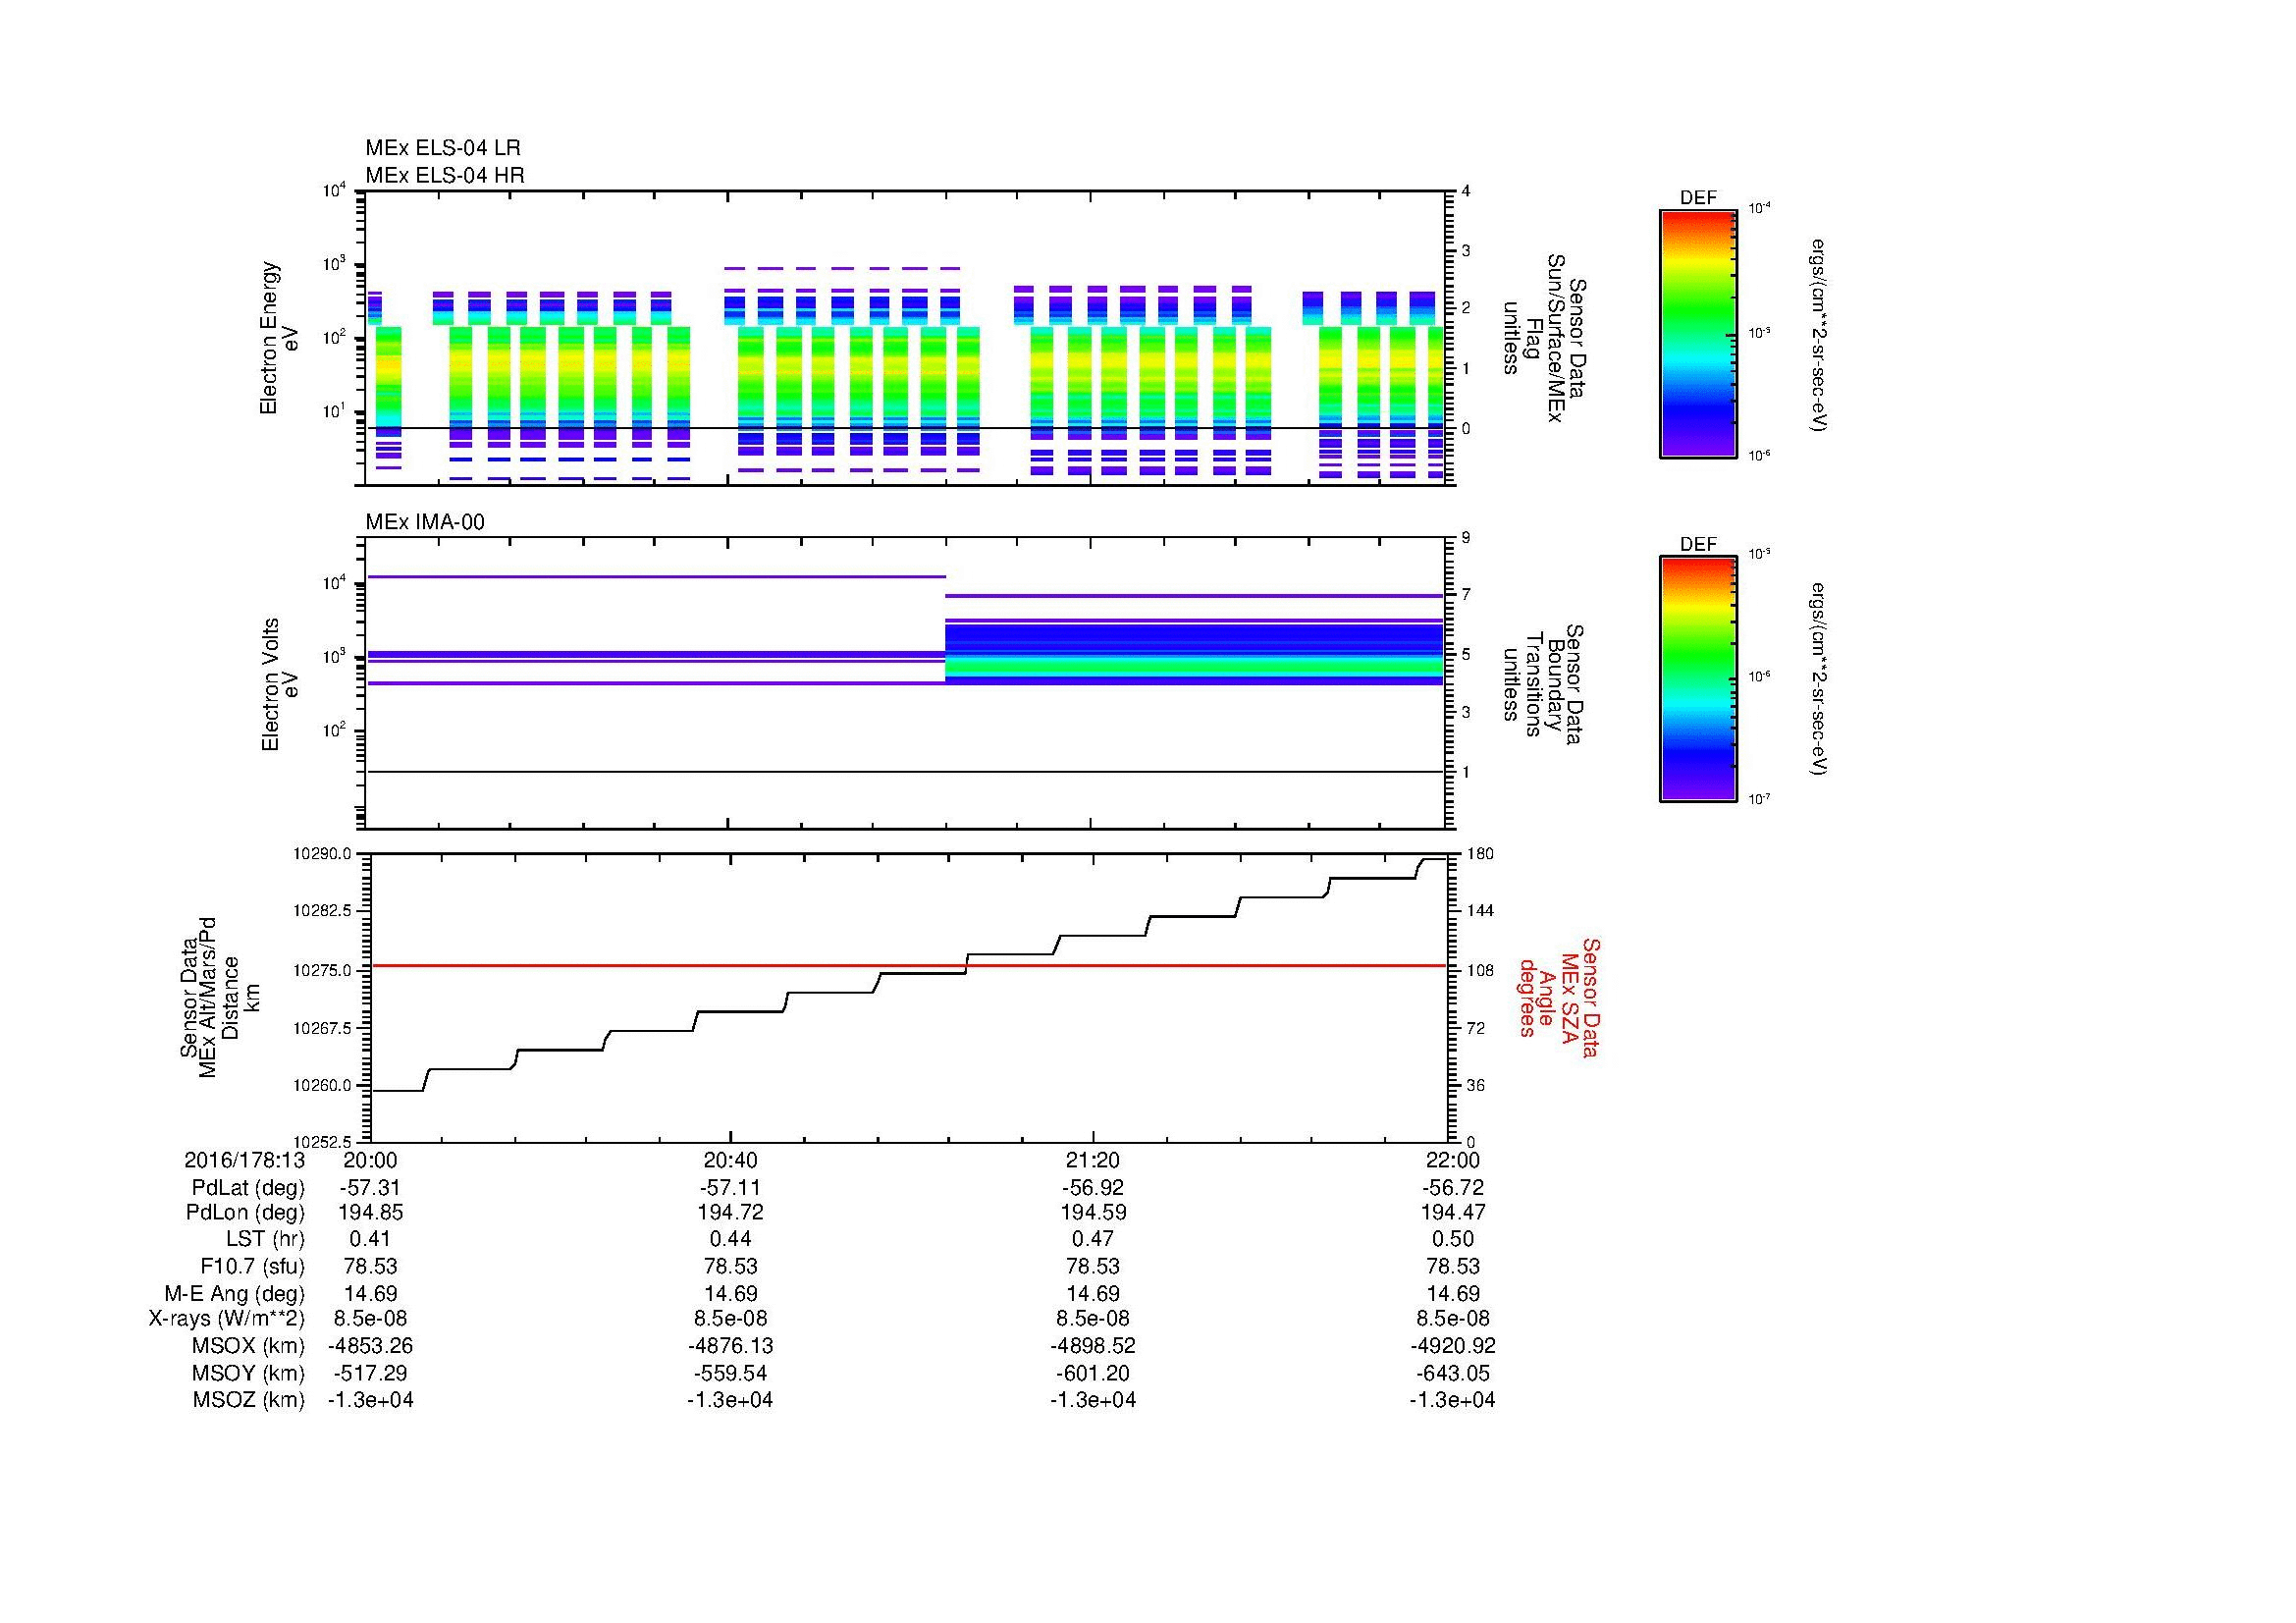The width and height of the screenshot is (2296, 1623).
Task: Select the 'MEx ELS-04 HR' panel title
Action: (x=445, y=175)
